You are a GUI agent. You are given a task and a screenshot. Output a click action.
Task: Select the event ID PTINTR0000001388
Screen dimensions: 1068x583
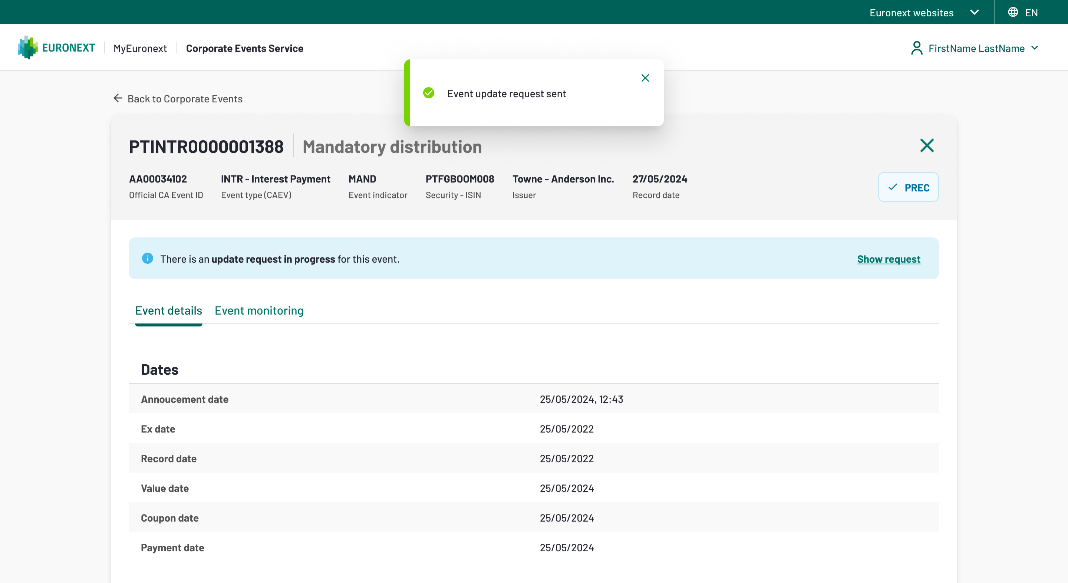tap(206, 146)
